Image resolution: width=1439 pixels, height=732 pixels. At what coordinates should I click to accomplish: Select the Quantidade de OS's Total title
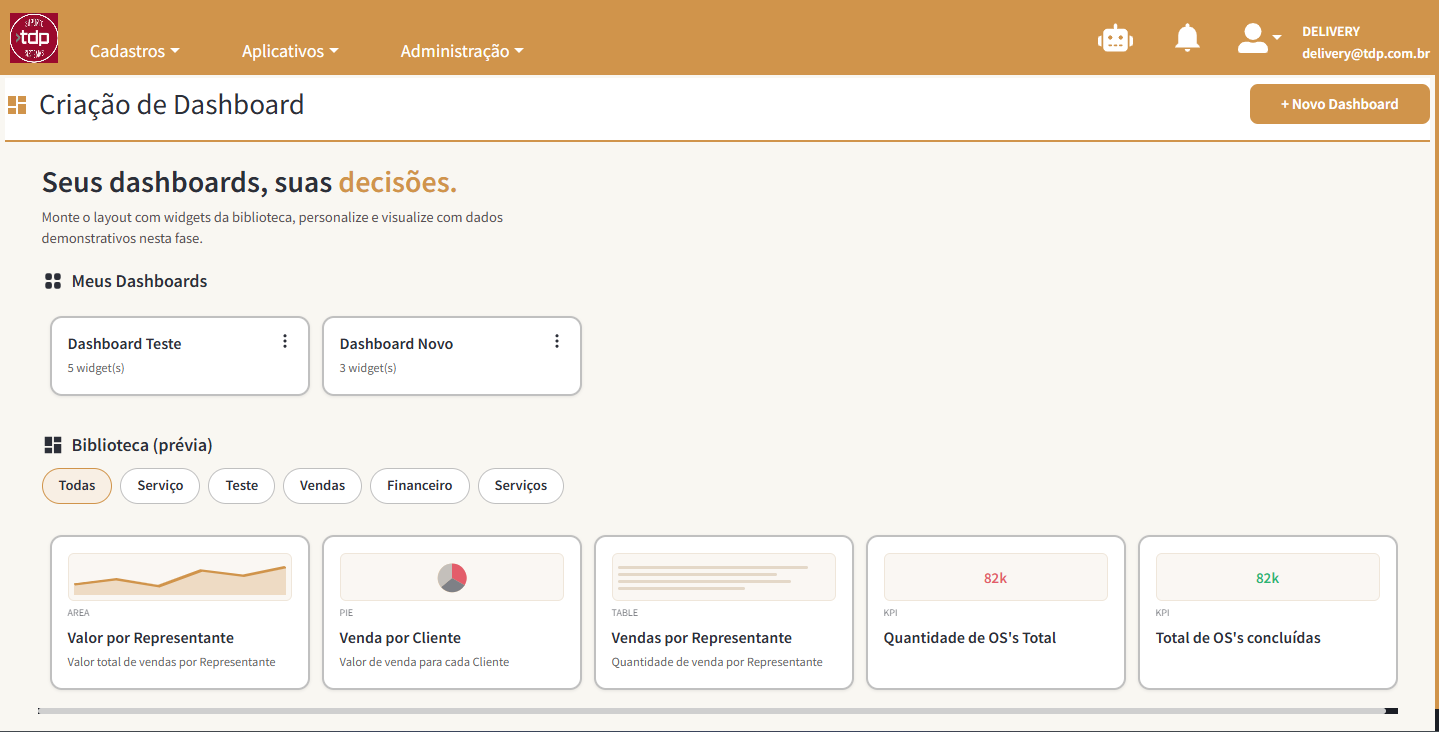[x=970, y=638]
